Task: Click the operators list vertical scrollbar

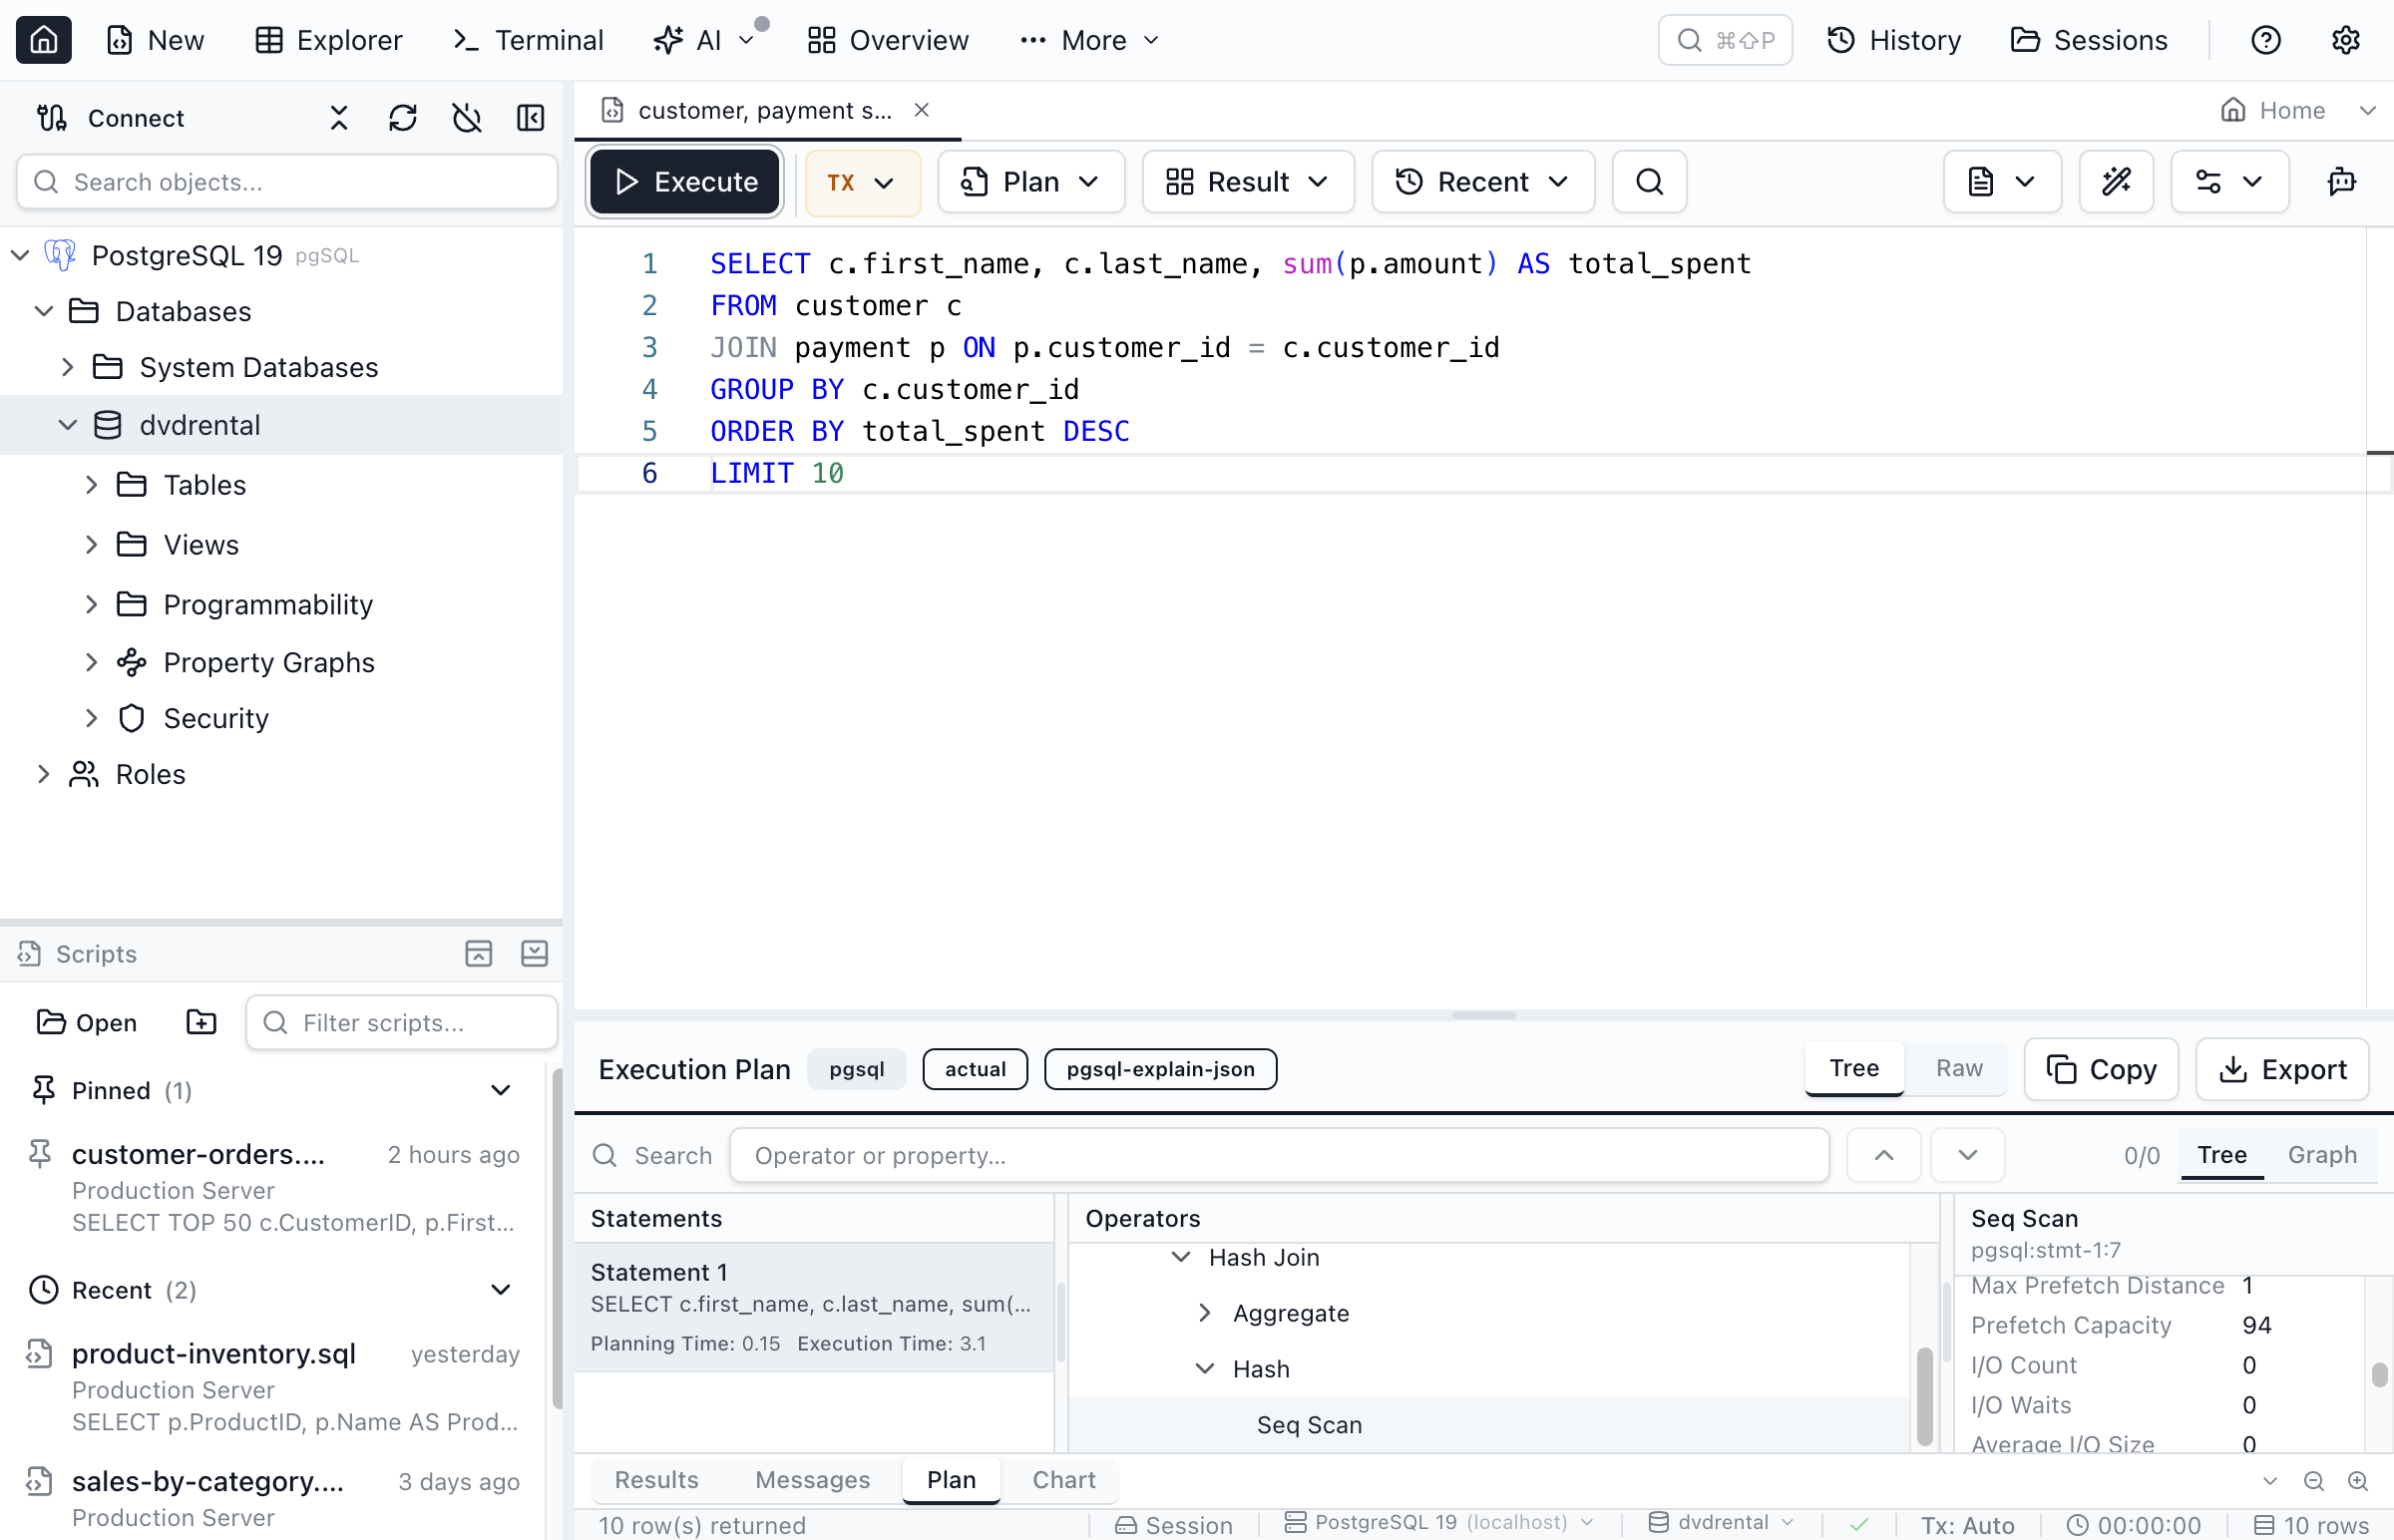Action: point(1924,1396)
